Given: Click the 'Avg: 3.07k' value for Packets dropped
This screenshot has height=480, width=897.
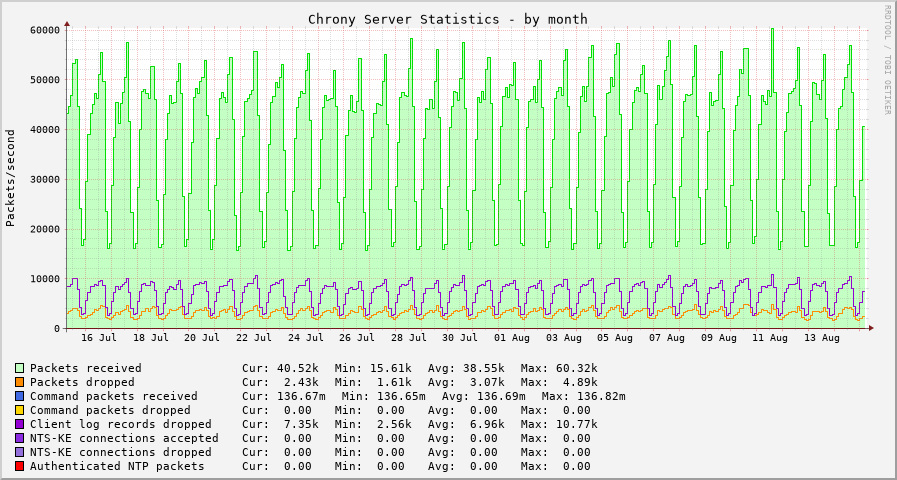Looking at the screenshot, I should point(466,382).
